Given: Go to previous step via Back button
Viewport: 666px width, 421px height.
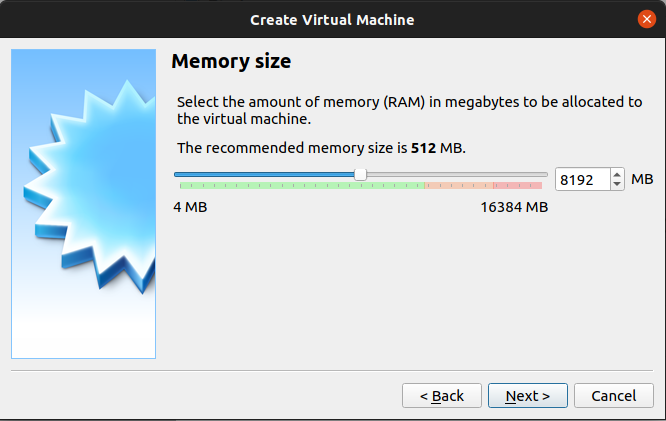Looking at the screenshot, I should tap(441, 396).
